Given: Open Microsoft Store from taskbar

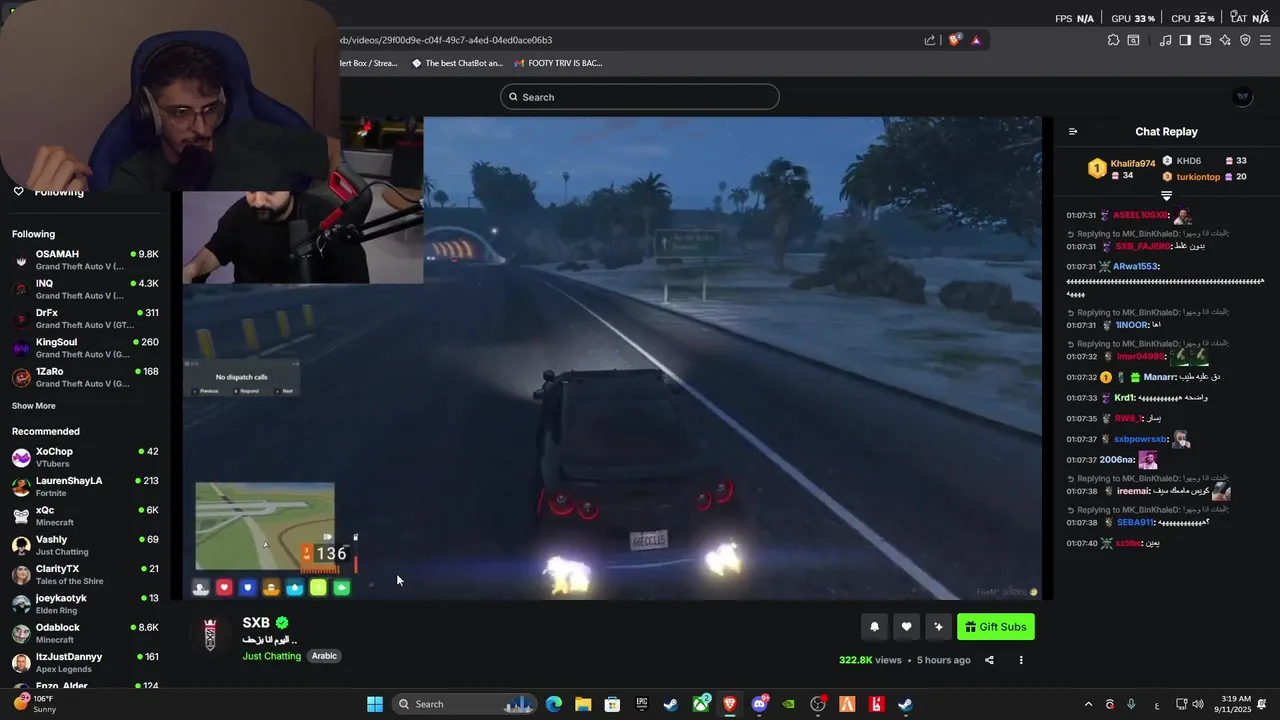Looking at the screenshot, I should click(613, 704).
